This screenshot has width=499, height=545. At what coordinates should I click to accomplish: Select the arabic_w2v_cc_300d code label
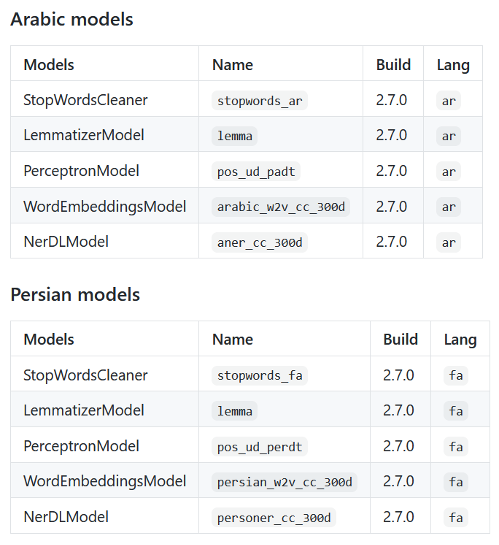coord(281,207)
